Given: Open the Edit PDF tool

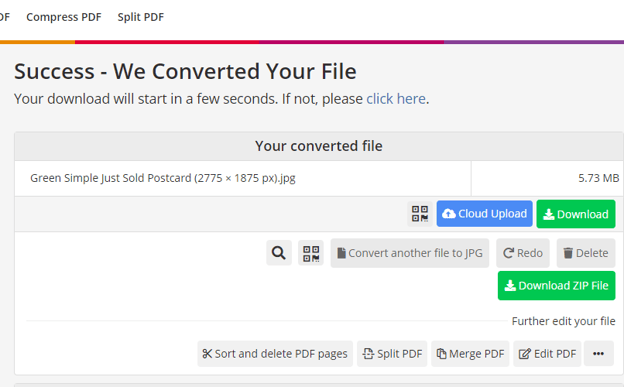Looking at the screenshot, I should coord(547,354).
